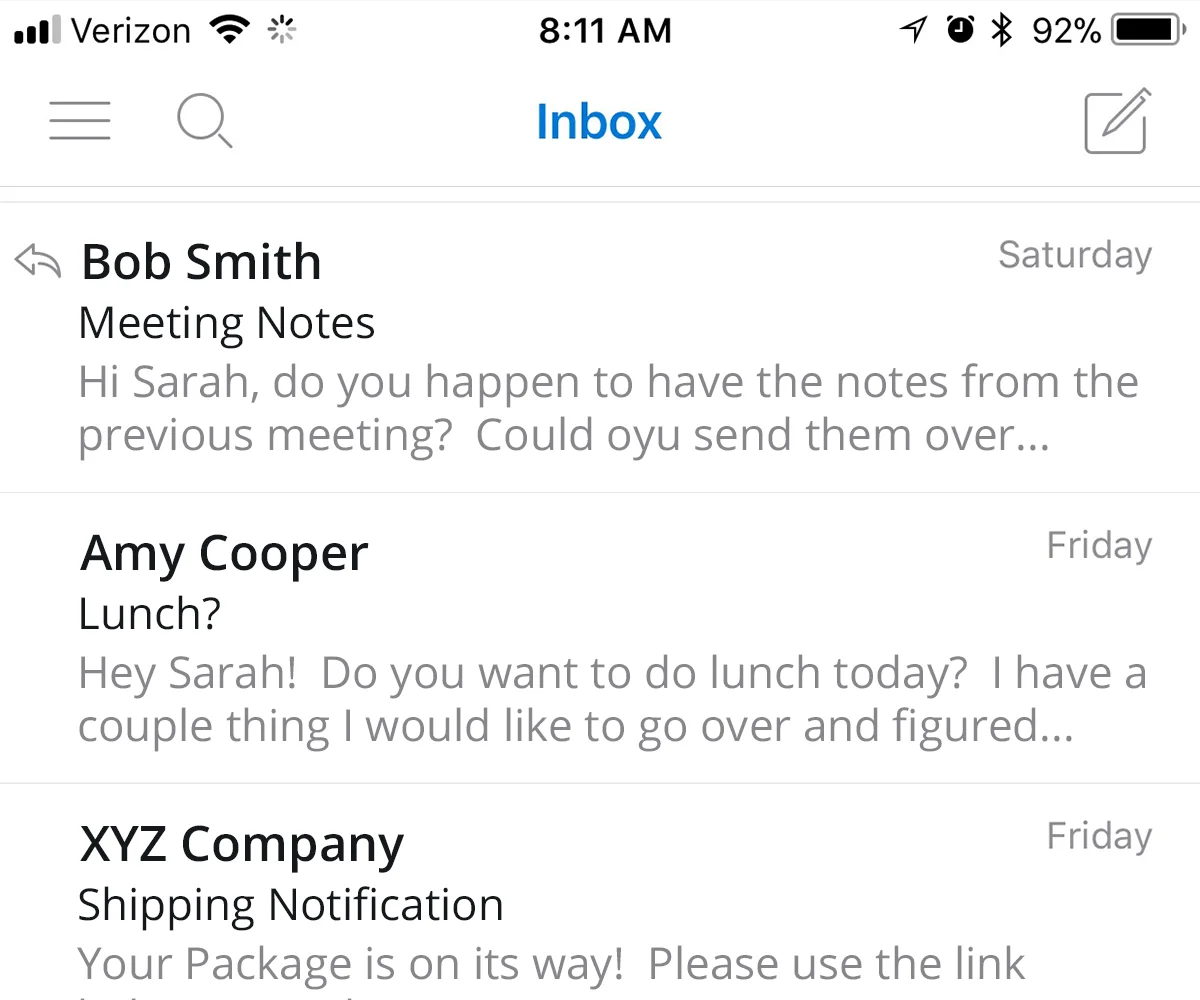Viewport: 1200px width, 1000px height.
Task: Open the hamburger menu icon
Action: (80, 120)
